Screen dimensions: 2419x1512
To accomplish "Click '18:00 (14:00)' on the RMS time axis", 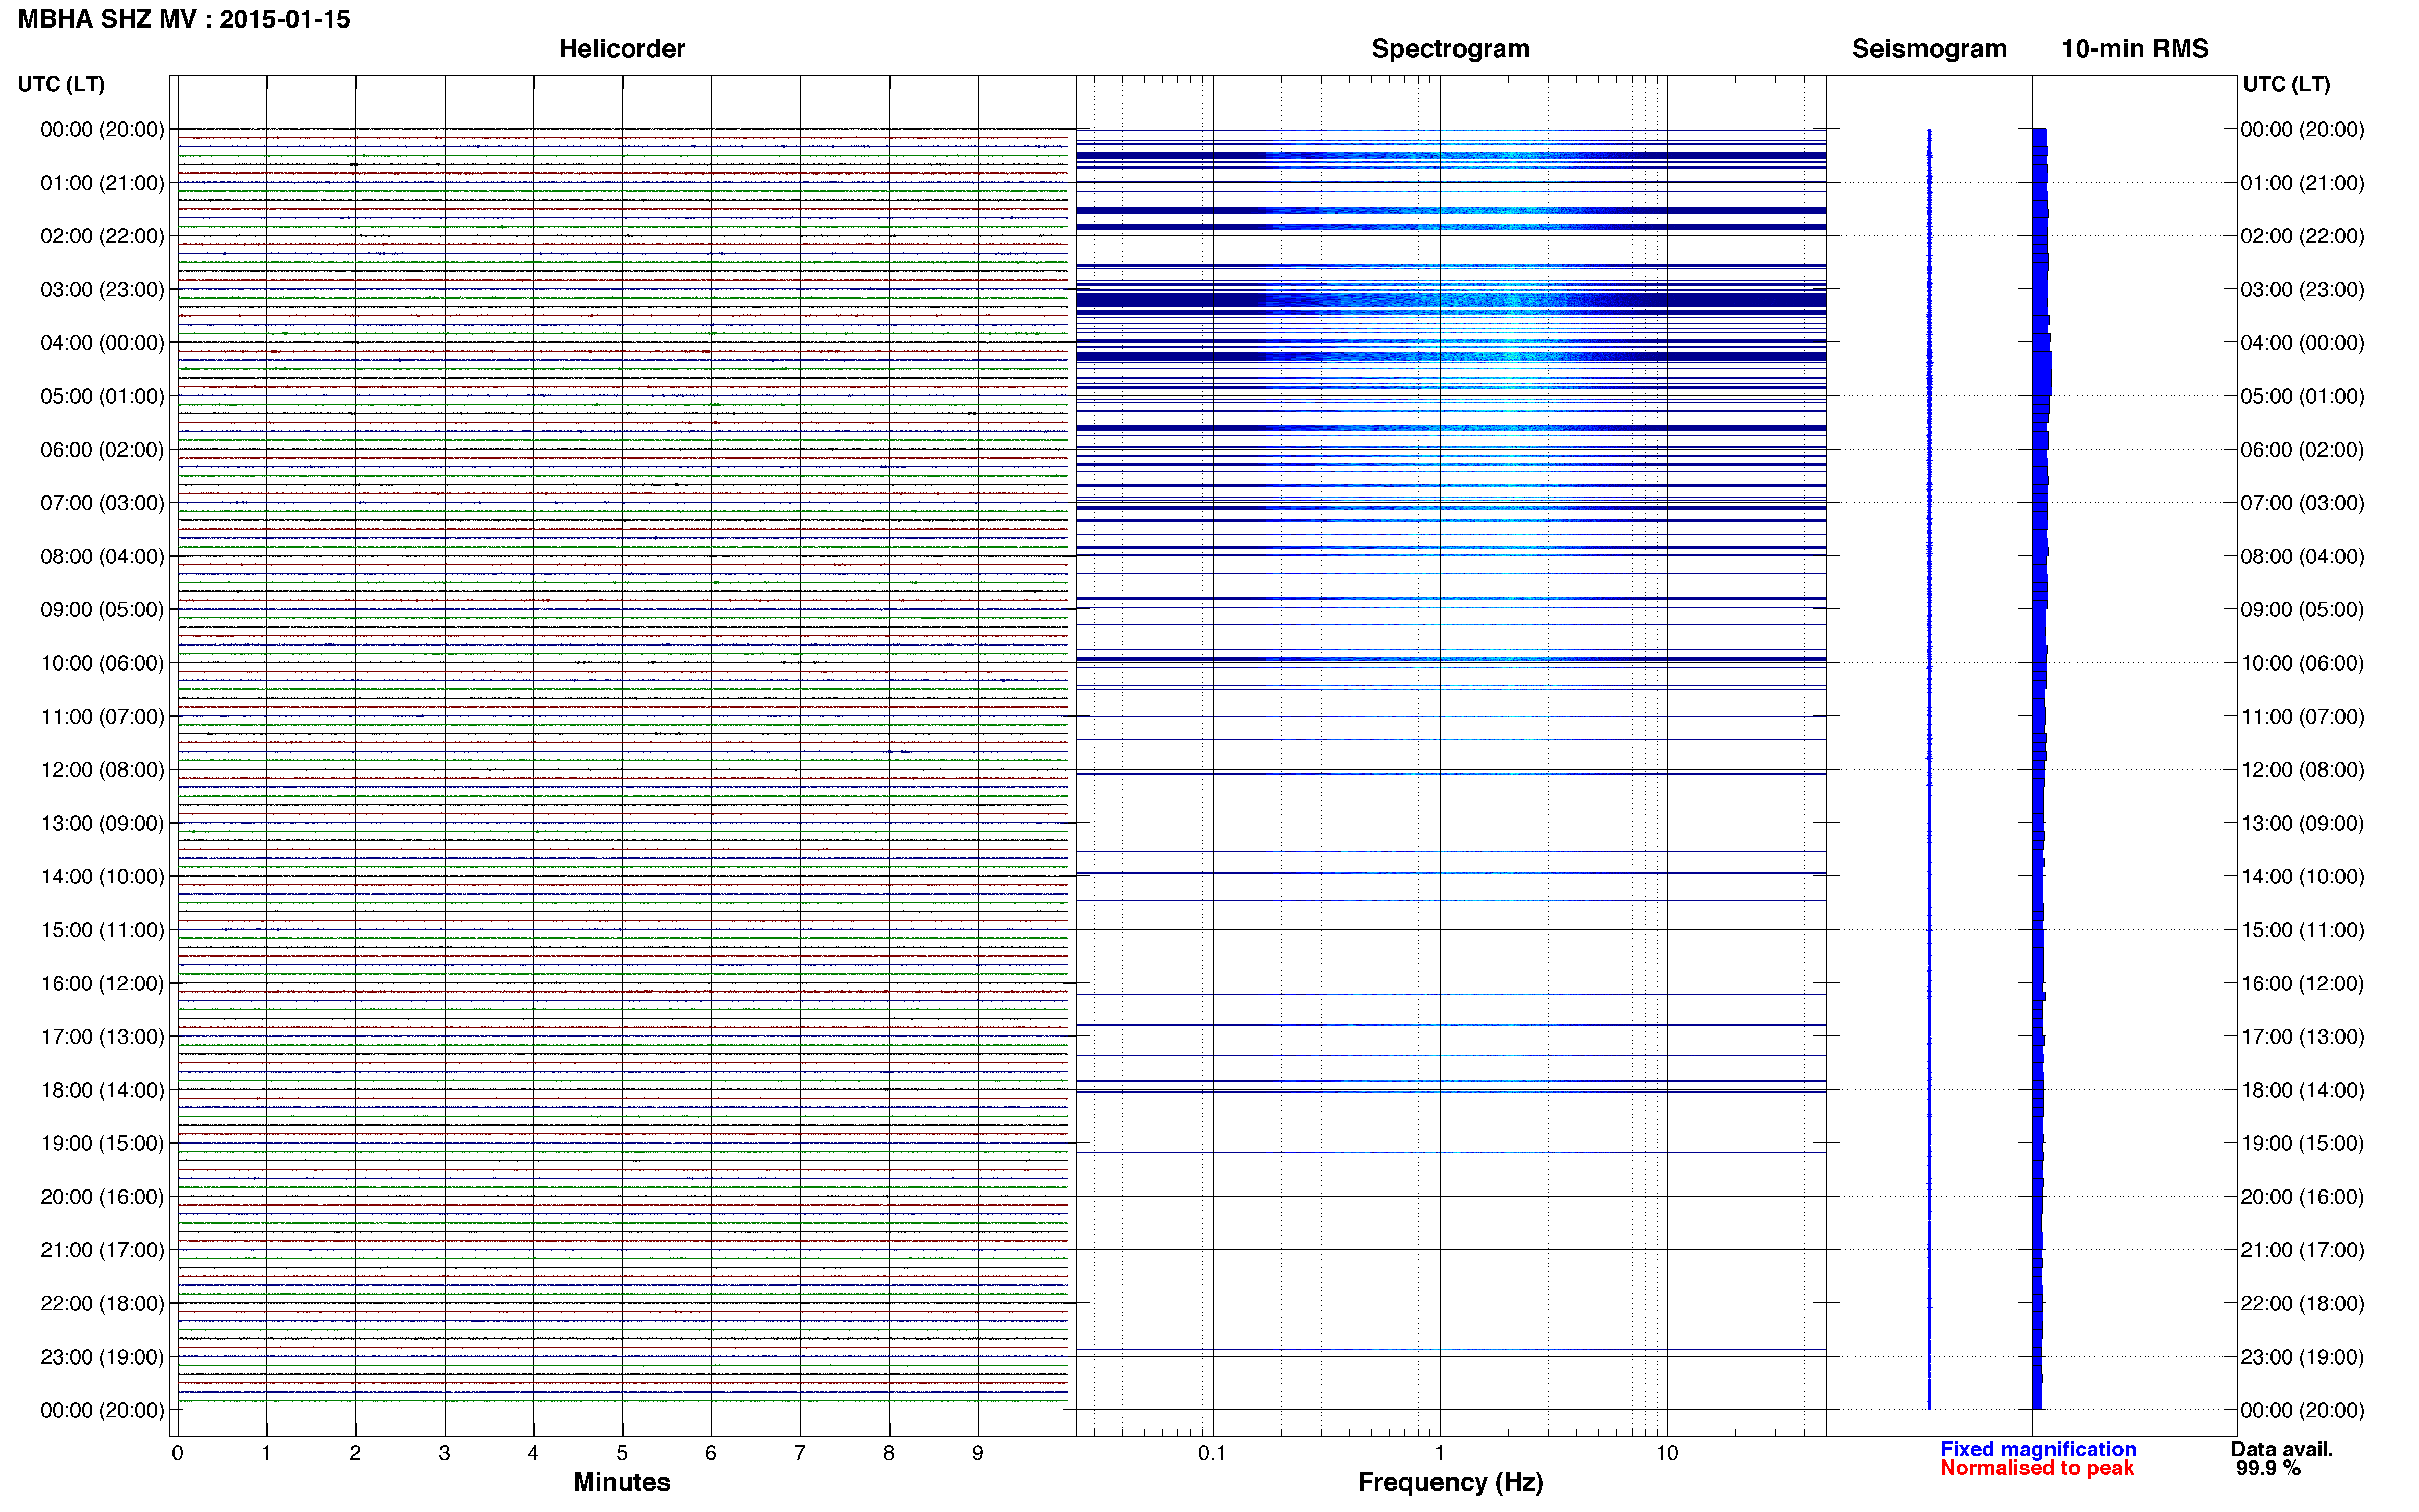I will [2302, 1090].
